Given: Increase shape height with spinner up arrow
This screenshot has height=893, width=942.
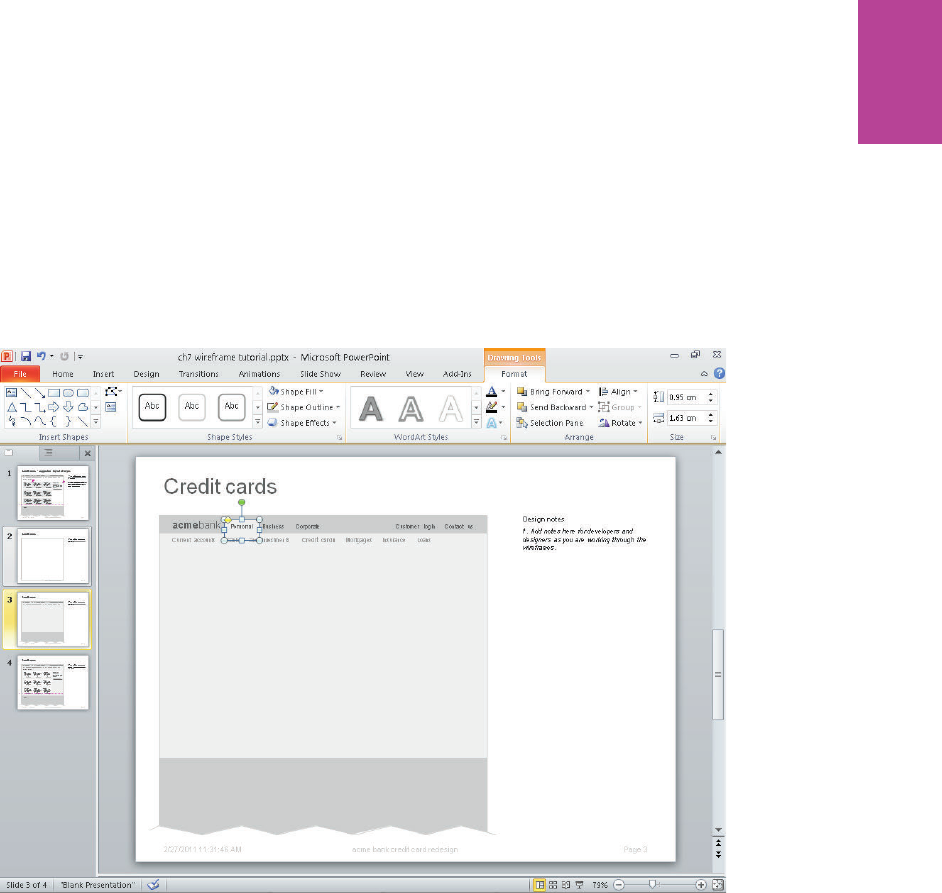Looking at the screenshot, I should coord(711,394).
